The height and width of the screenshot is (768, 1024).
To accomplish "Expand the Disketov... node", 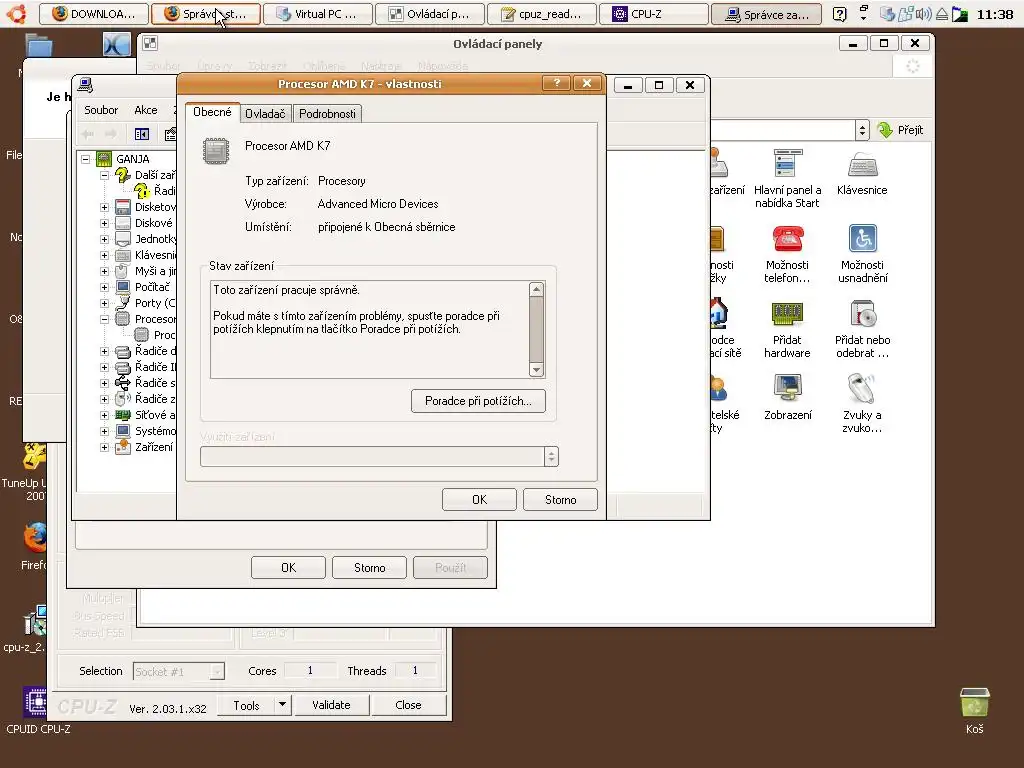I will click(104, 207).
